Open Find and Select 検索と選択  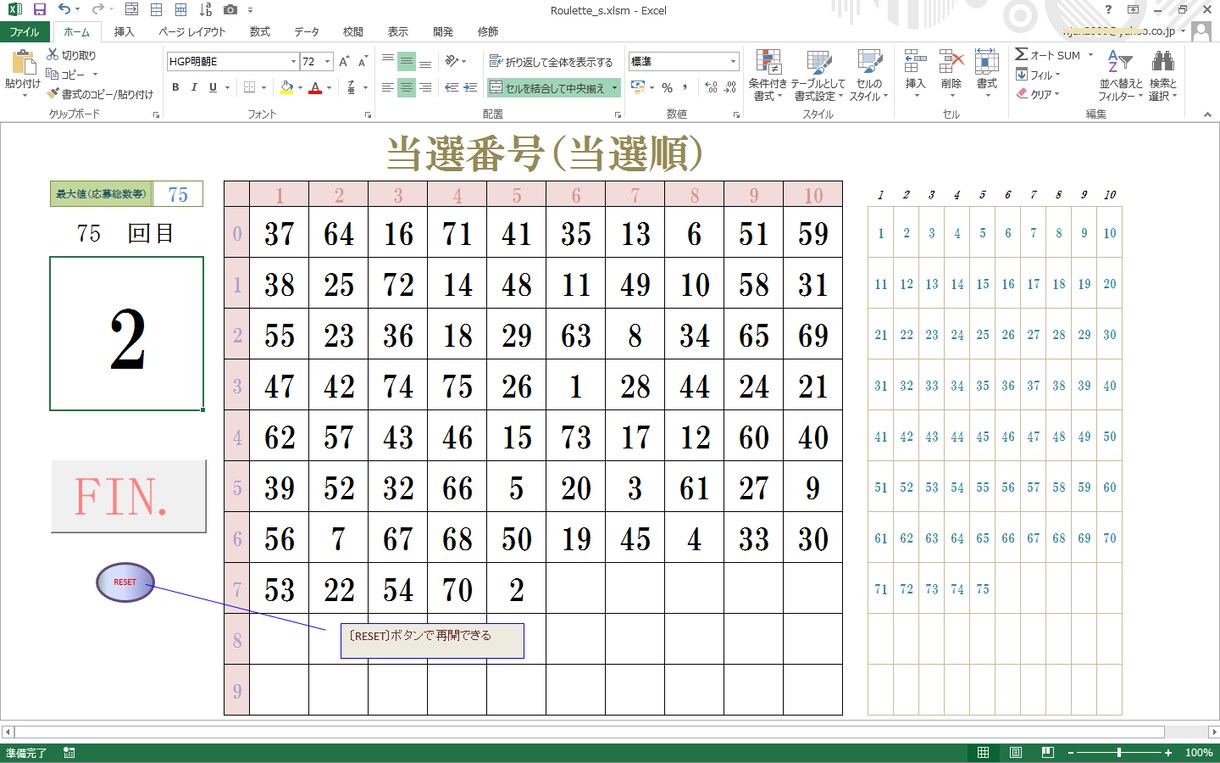1162,75
